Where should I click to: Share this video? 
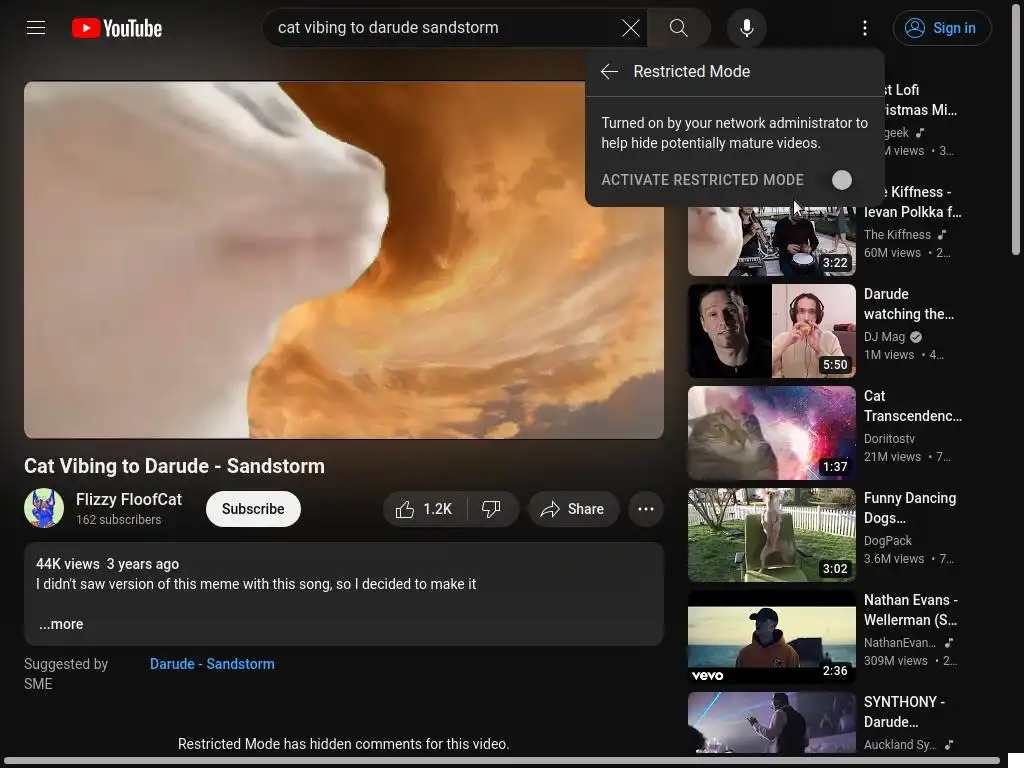click(x=573, y=509)
